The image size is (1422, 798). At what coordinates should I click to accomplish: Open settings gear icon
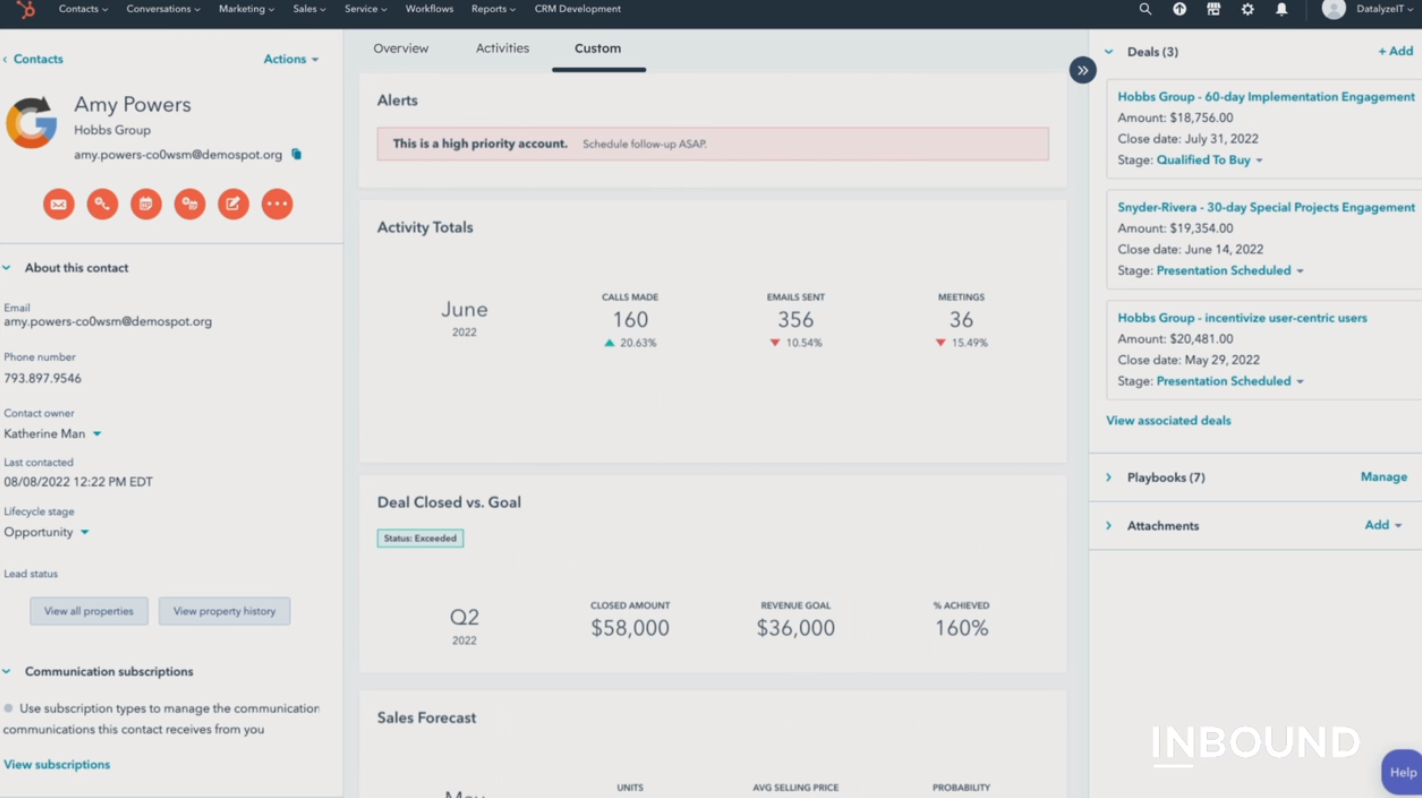1247,9
